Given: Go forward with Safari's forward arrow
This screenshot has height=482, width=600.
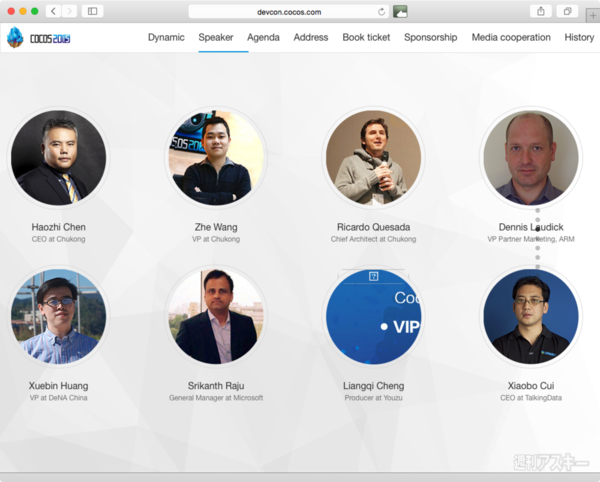Looking at the screenshot, I should (69, 11).
